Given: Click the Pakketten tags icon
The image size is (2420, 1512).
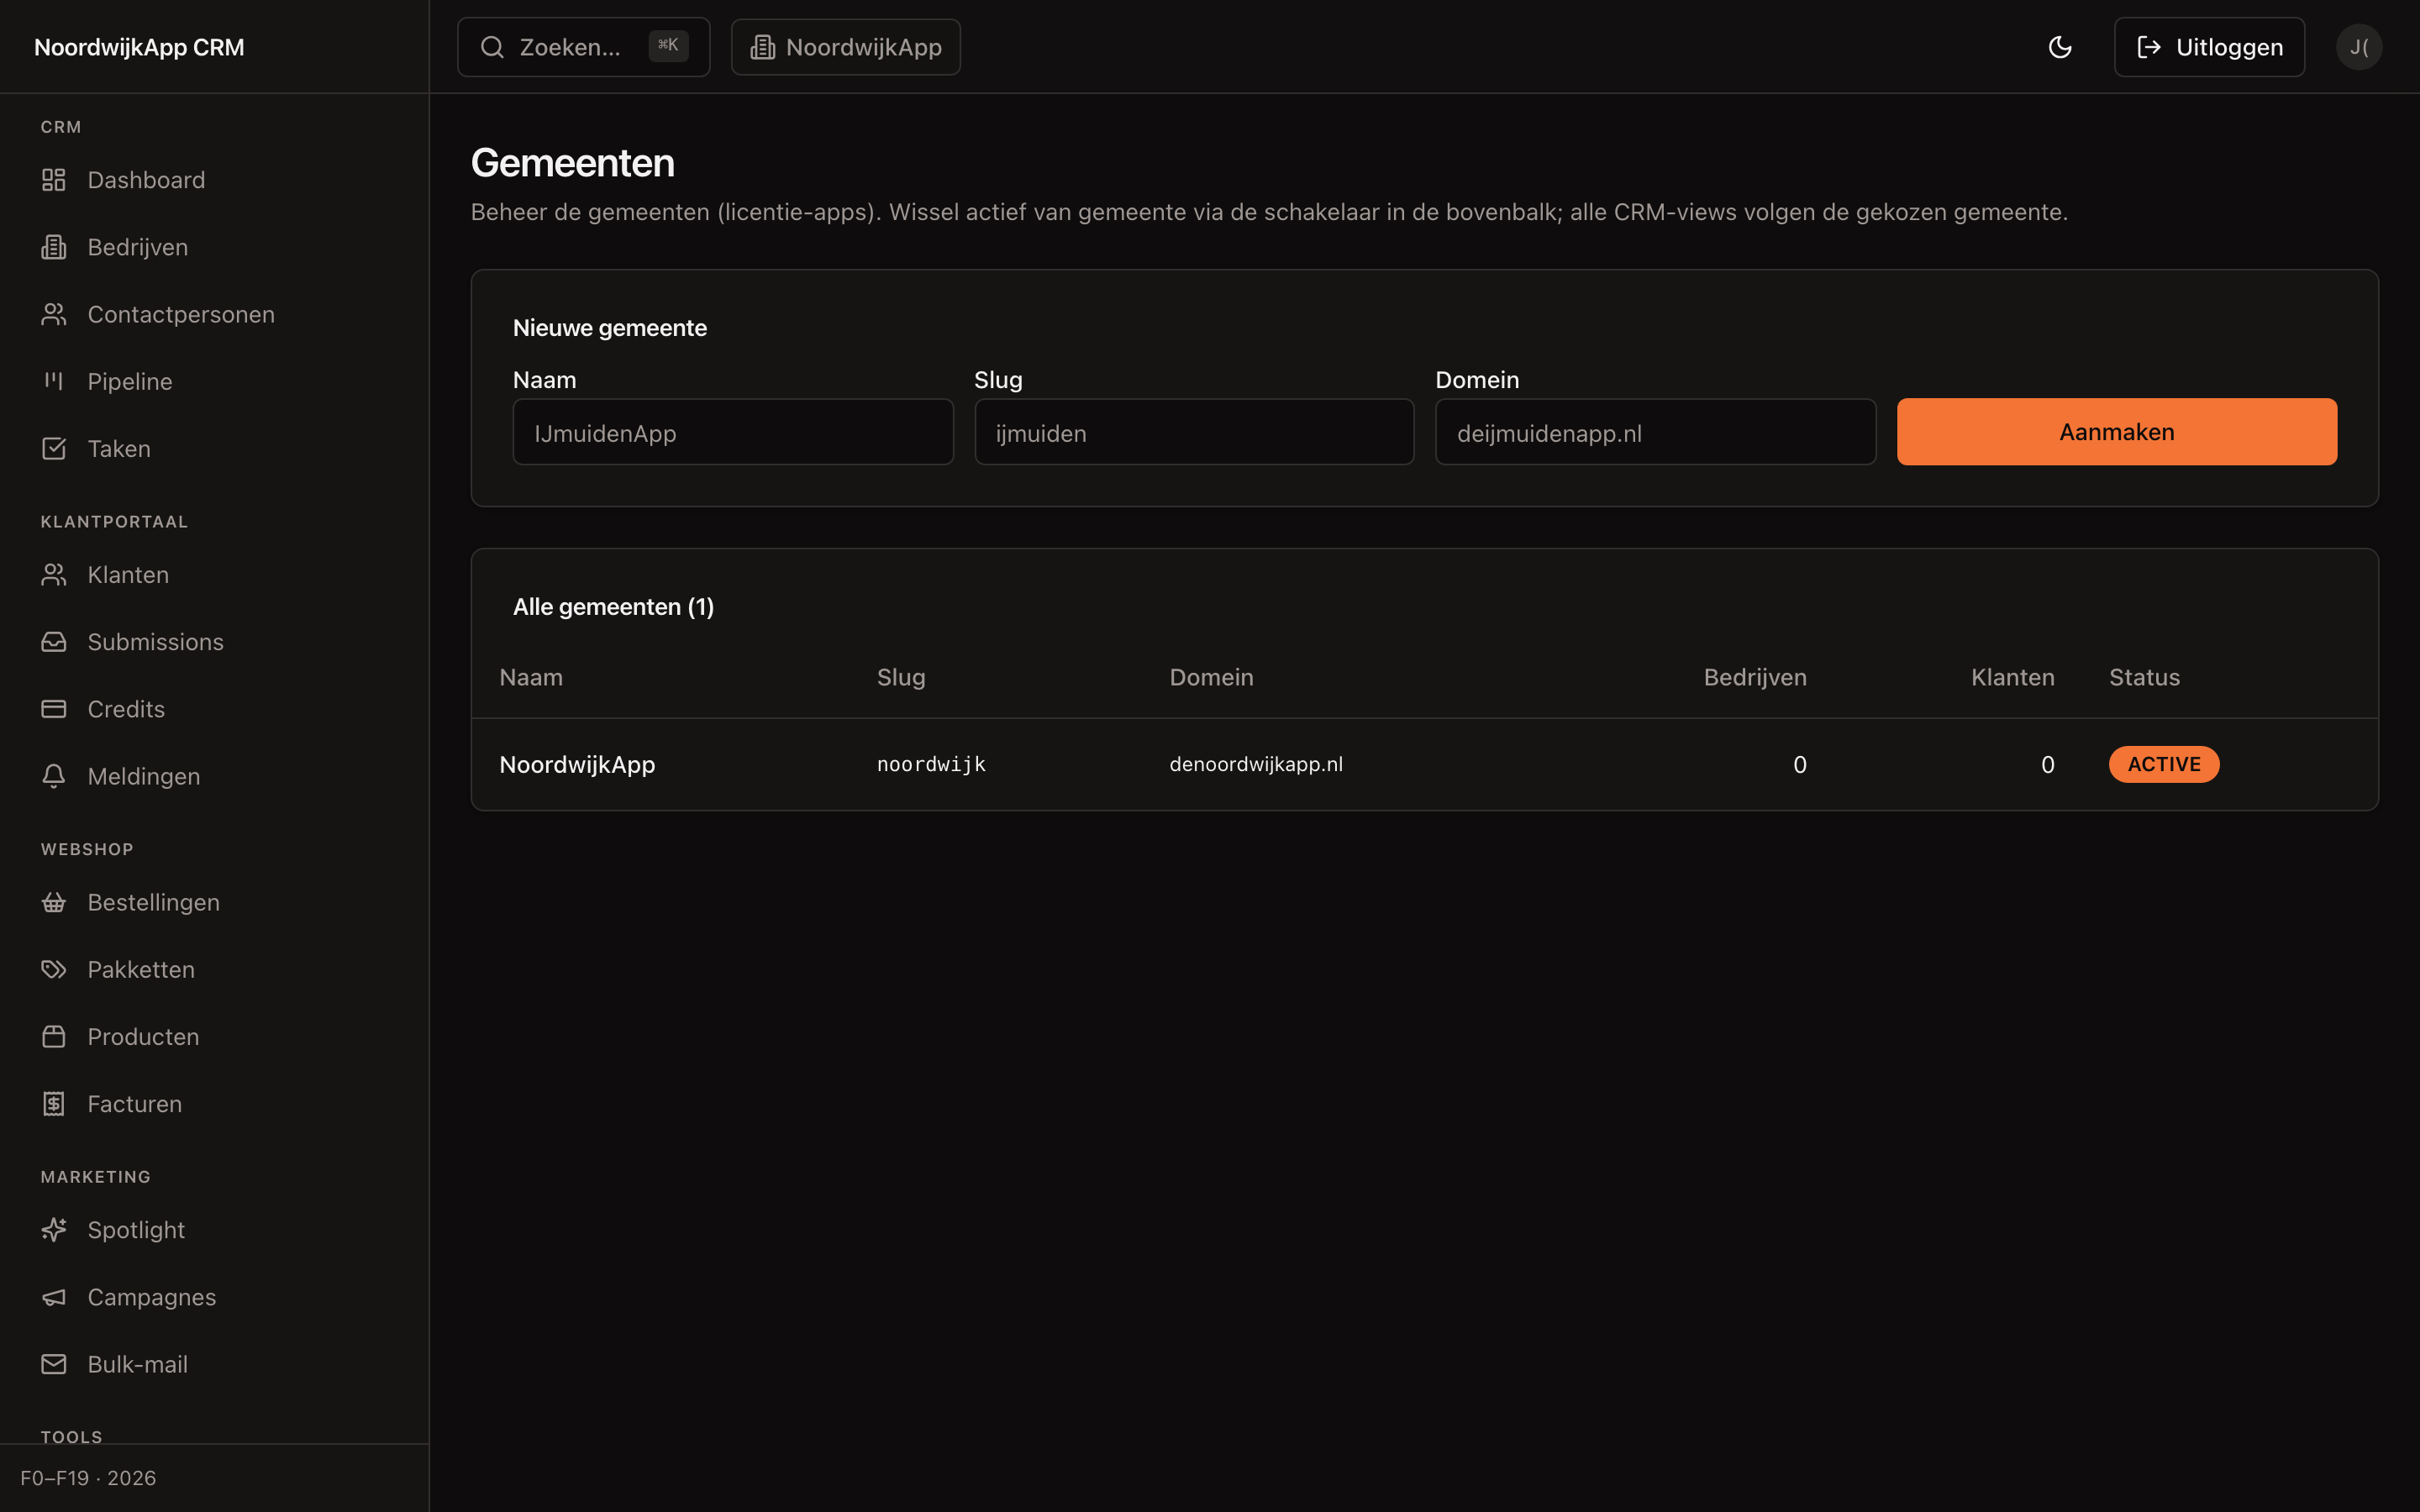Looking at the screenshot, I should [x=54, y=969].
